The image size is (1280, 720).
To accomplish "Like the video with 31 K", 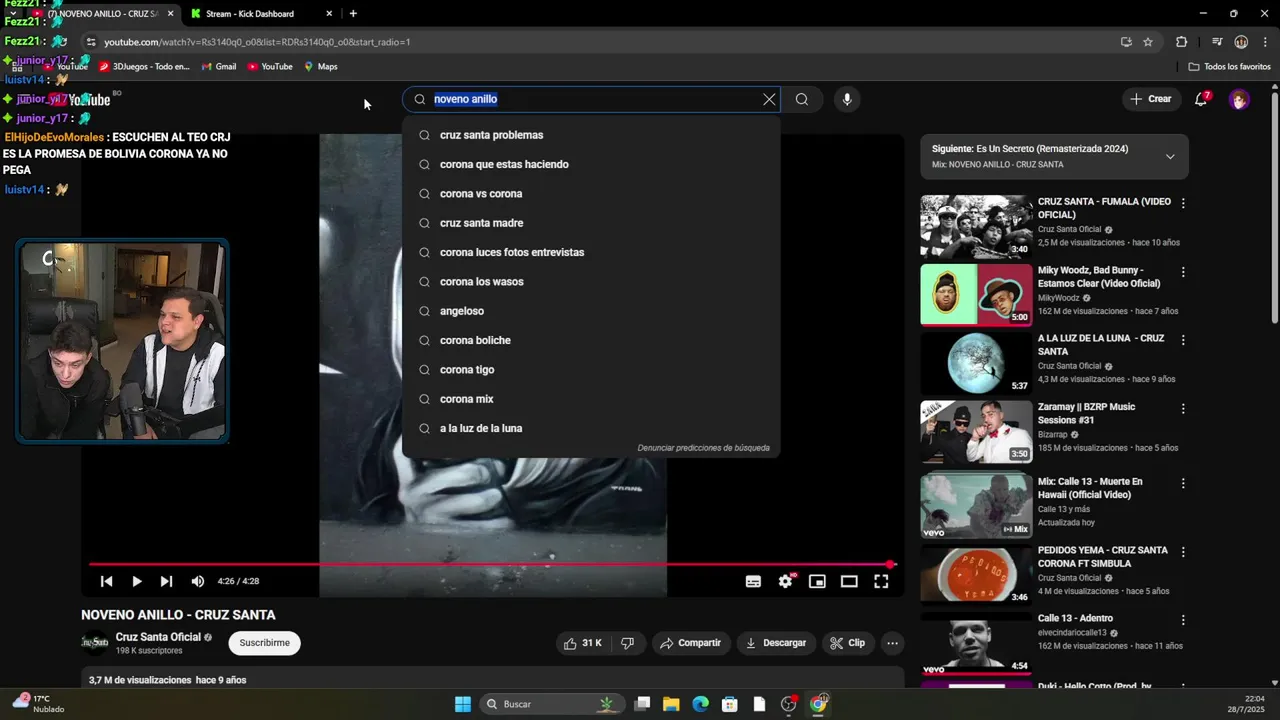I will click(583, 643).
